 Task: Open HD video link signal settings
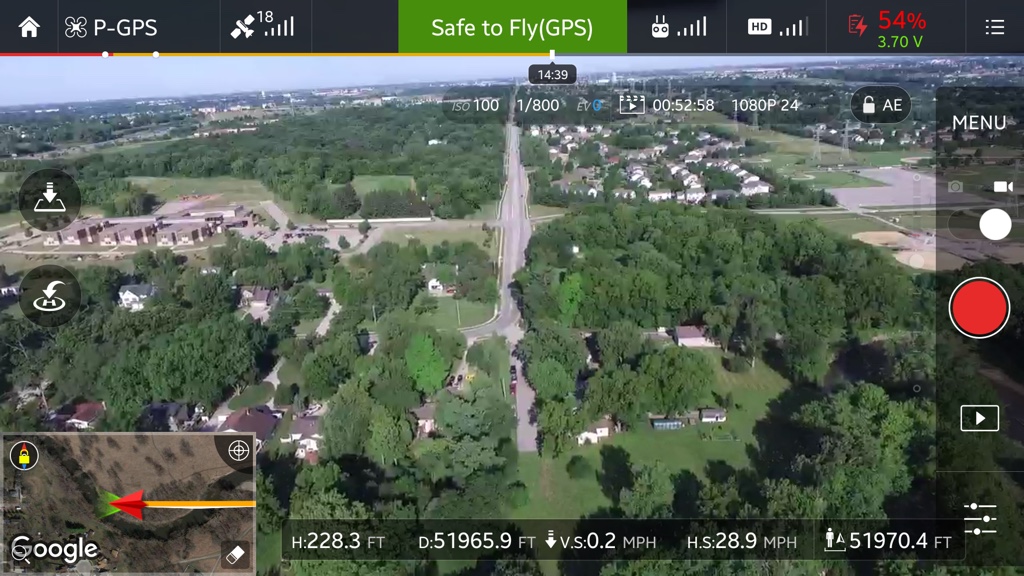pos(776,27)
